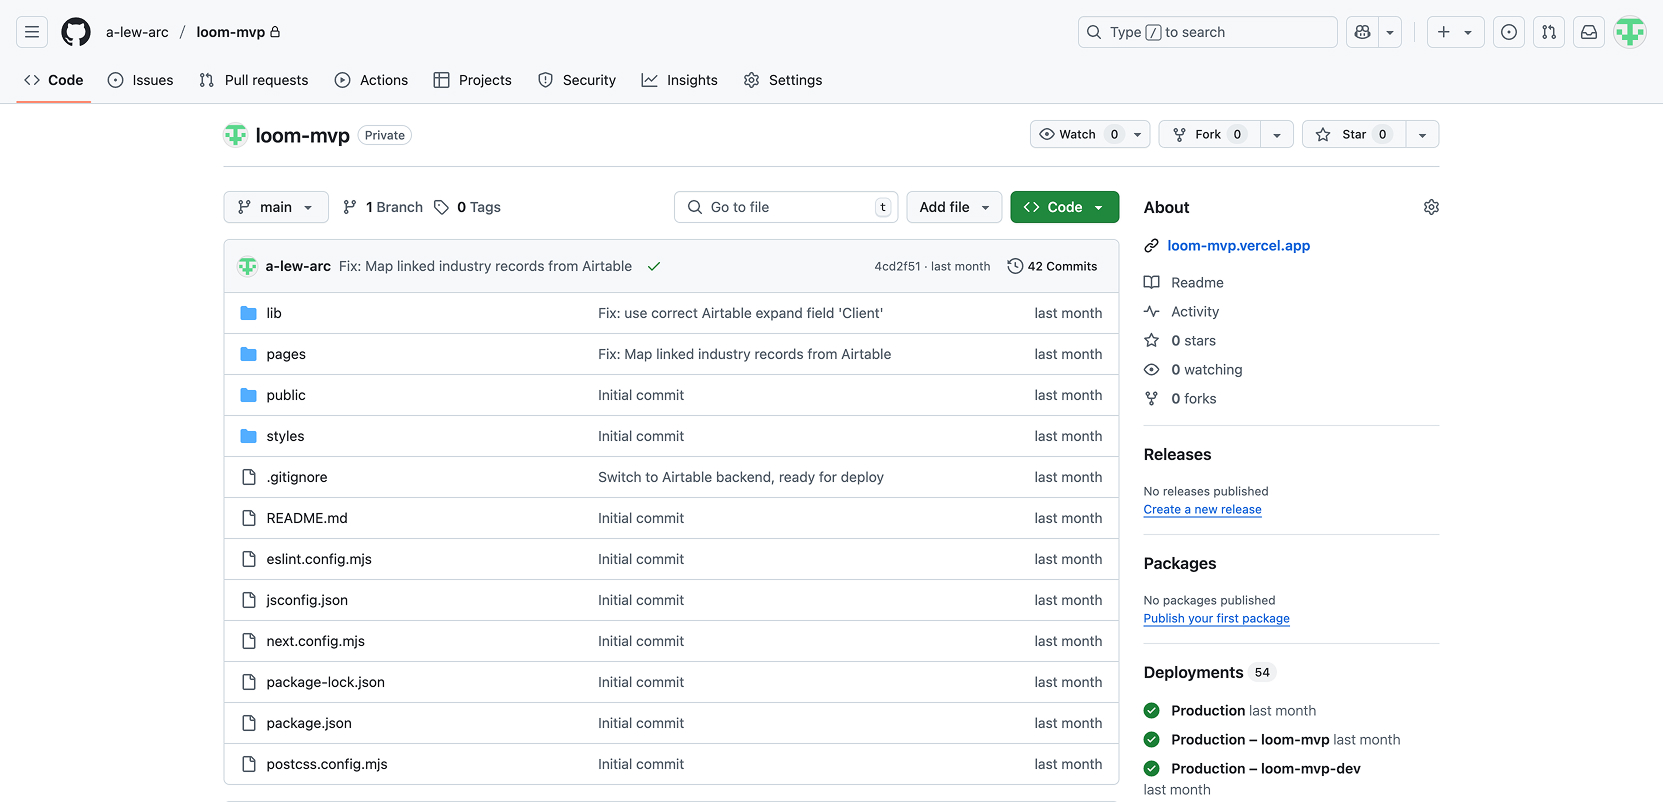Click the Readme book icon in About

(1151, 282)
